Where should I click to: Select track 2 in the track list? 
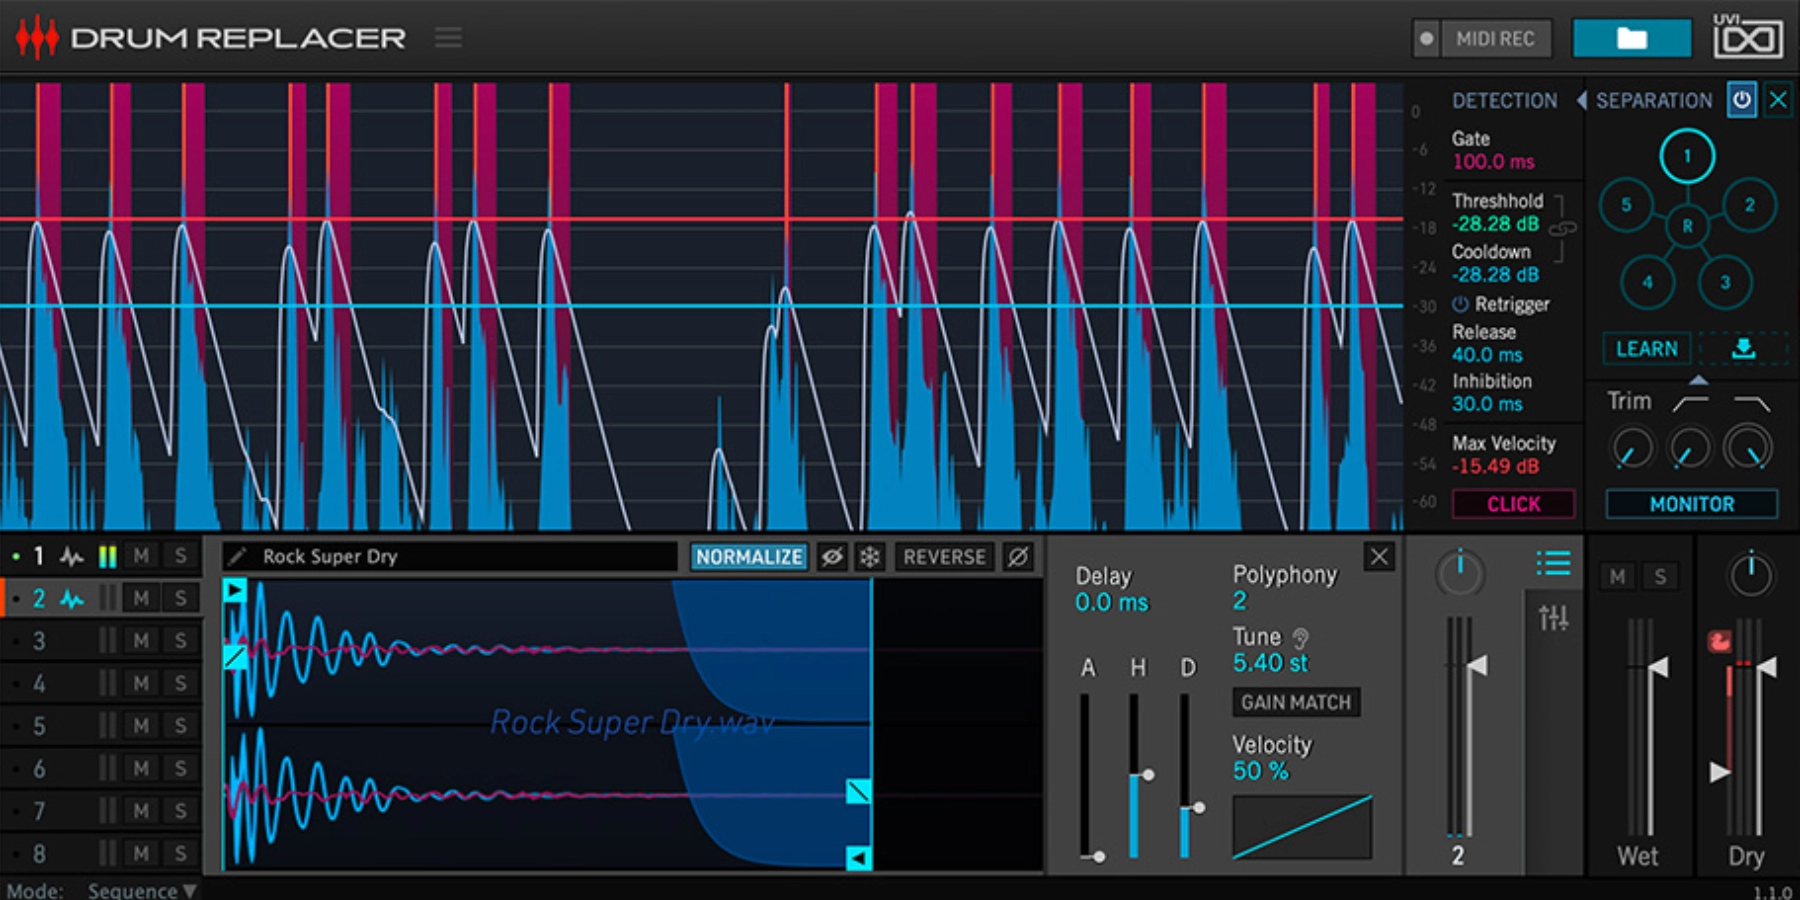point(39,599)
